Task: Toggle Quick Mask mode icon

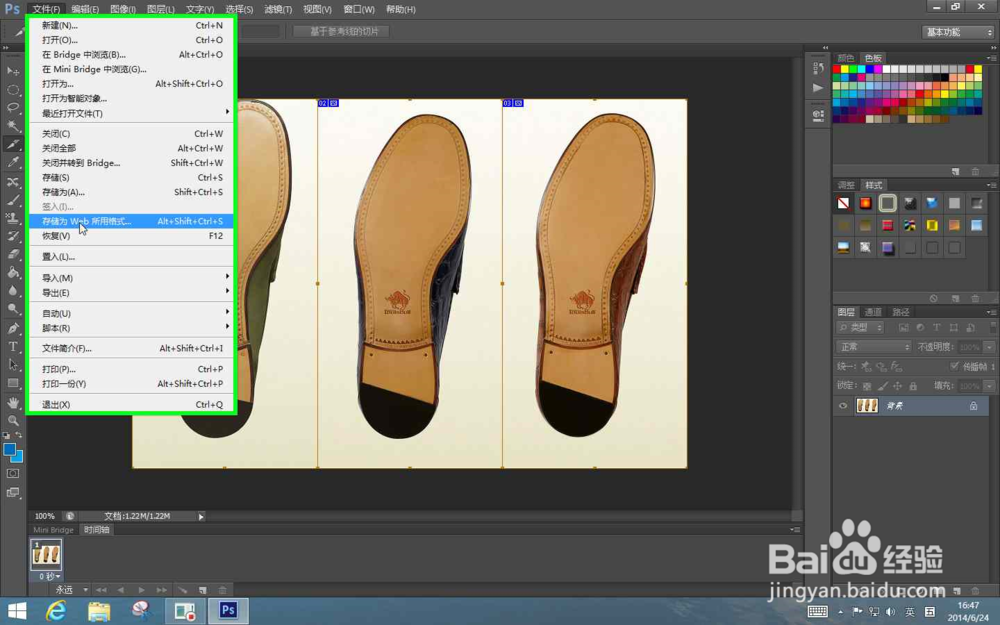Action: pos(13,473)
